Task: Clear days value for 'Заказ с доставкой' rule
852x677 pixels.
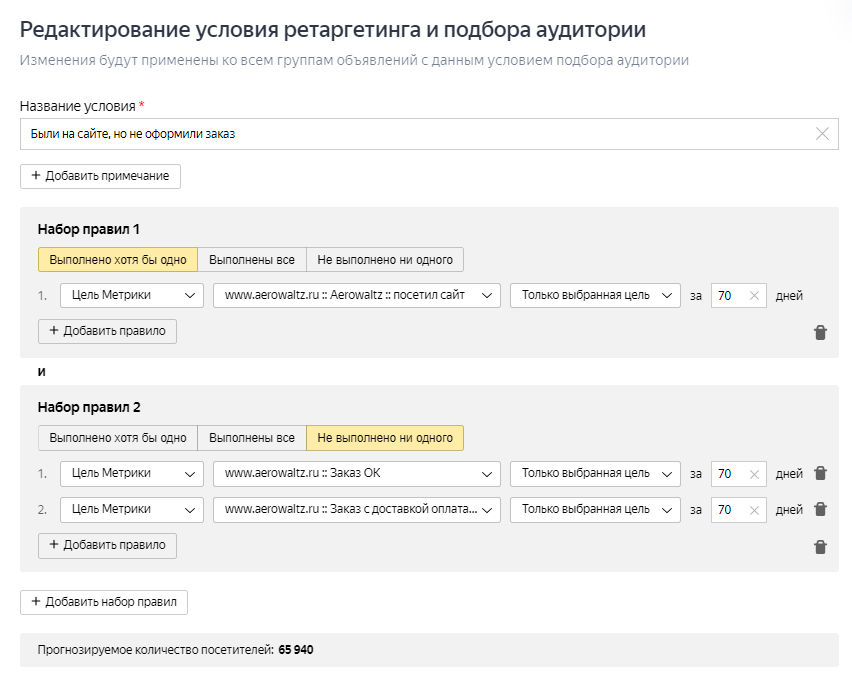Action: pyautogui.click(x=754, y=510)
